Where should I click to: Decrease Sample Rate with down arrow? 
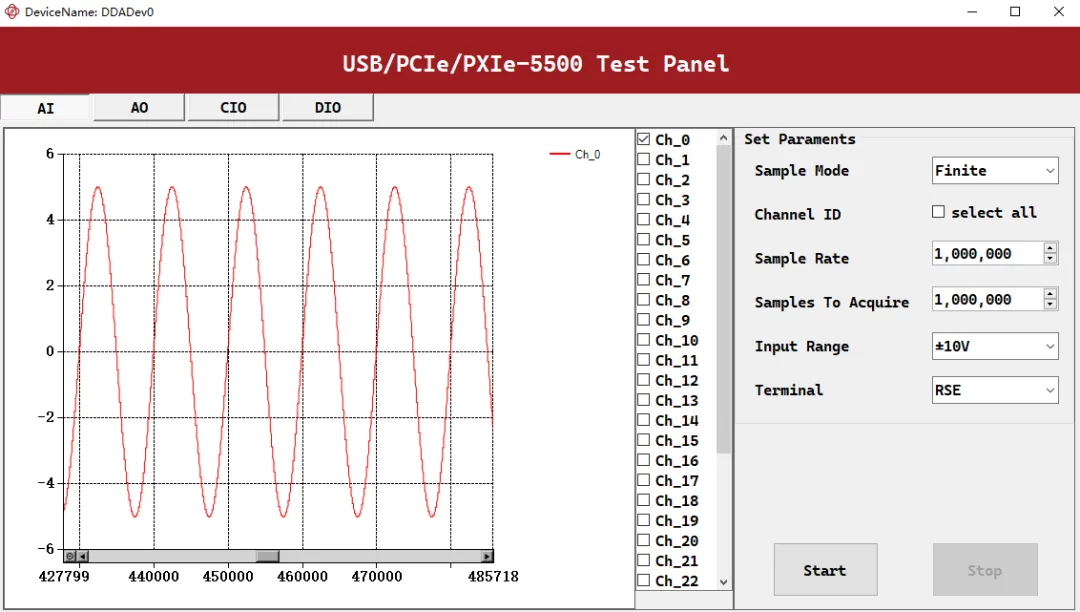[x=1050, y=259]
